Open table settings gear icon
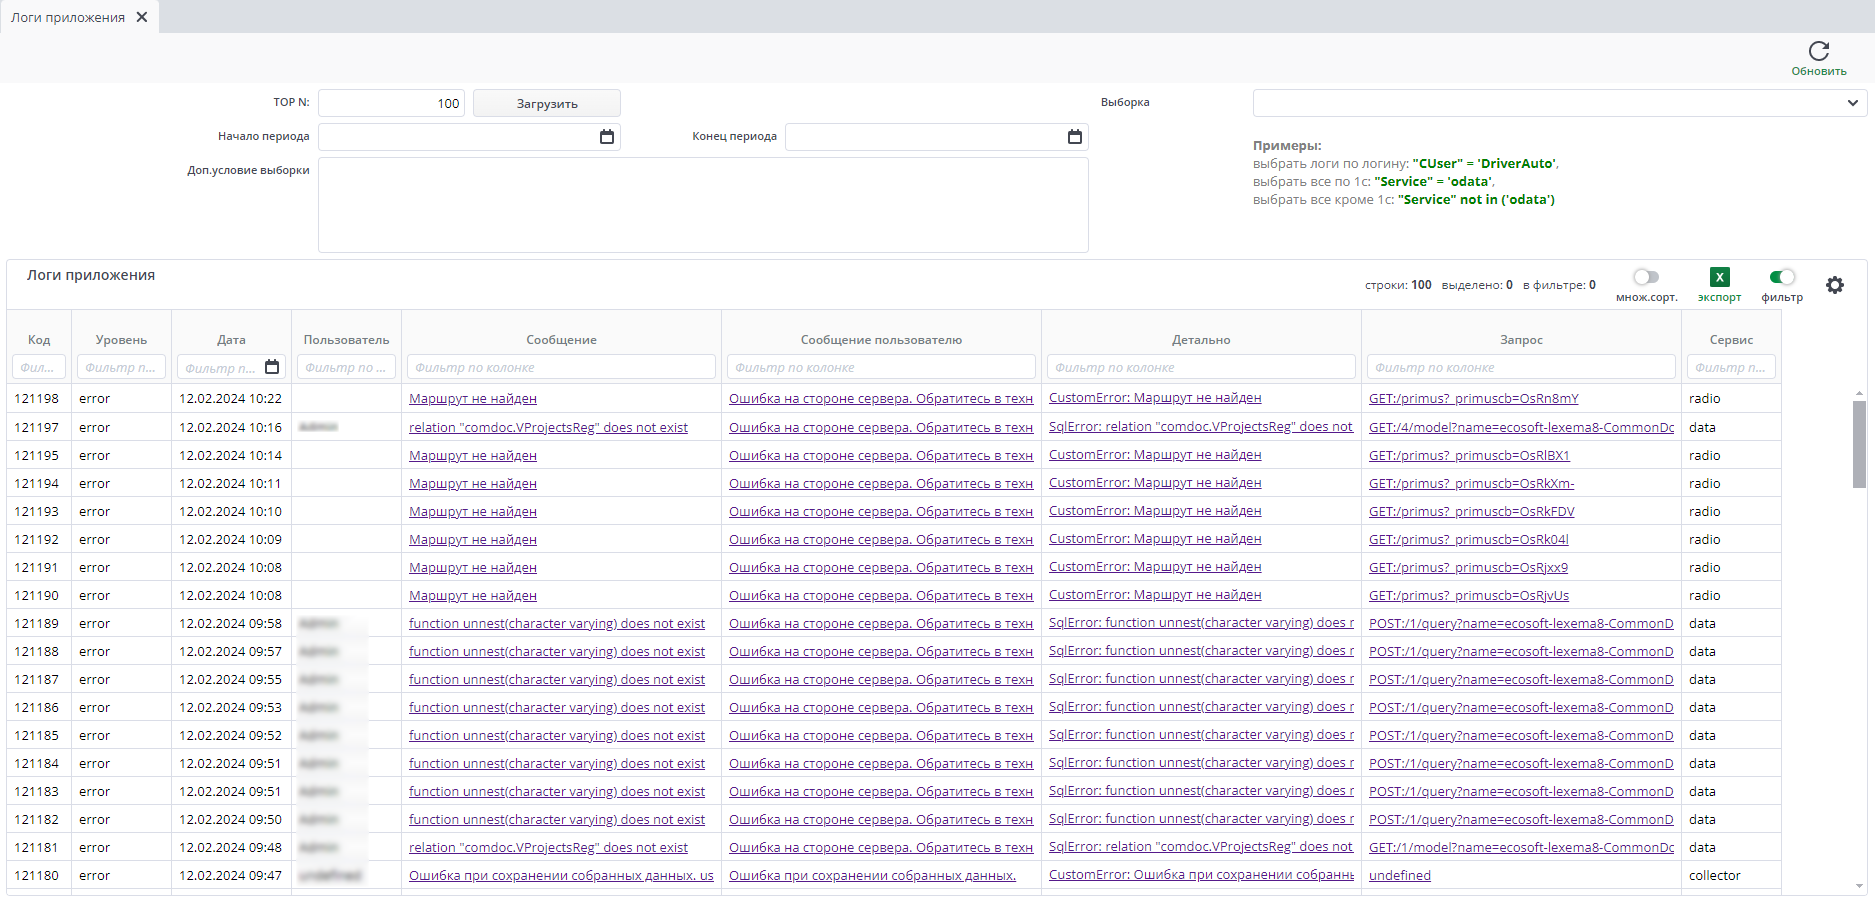Screen dimensions: 1875x898 1834,285
